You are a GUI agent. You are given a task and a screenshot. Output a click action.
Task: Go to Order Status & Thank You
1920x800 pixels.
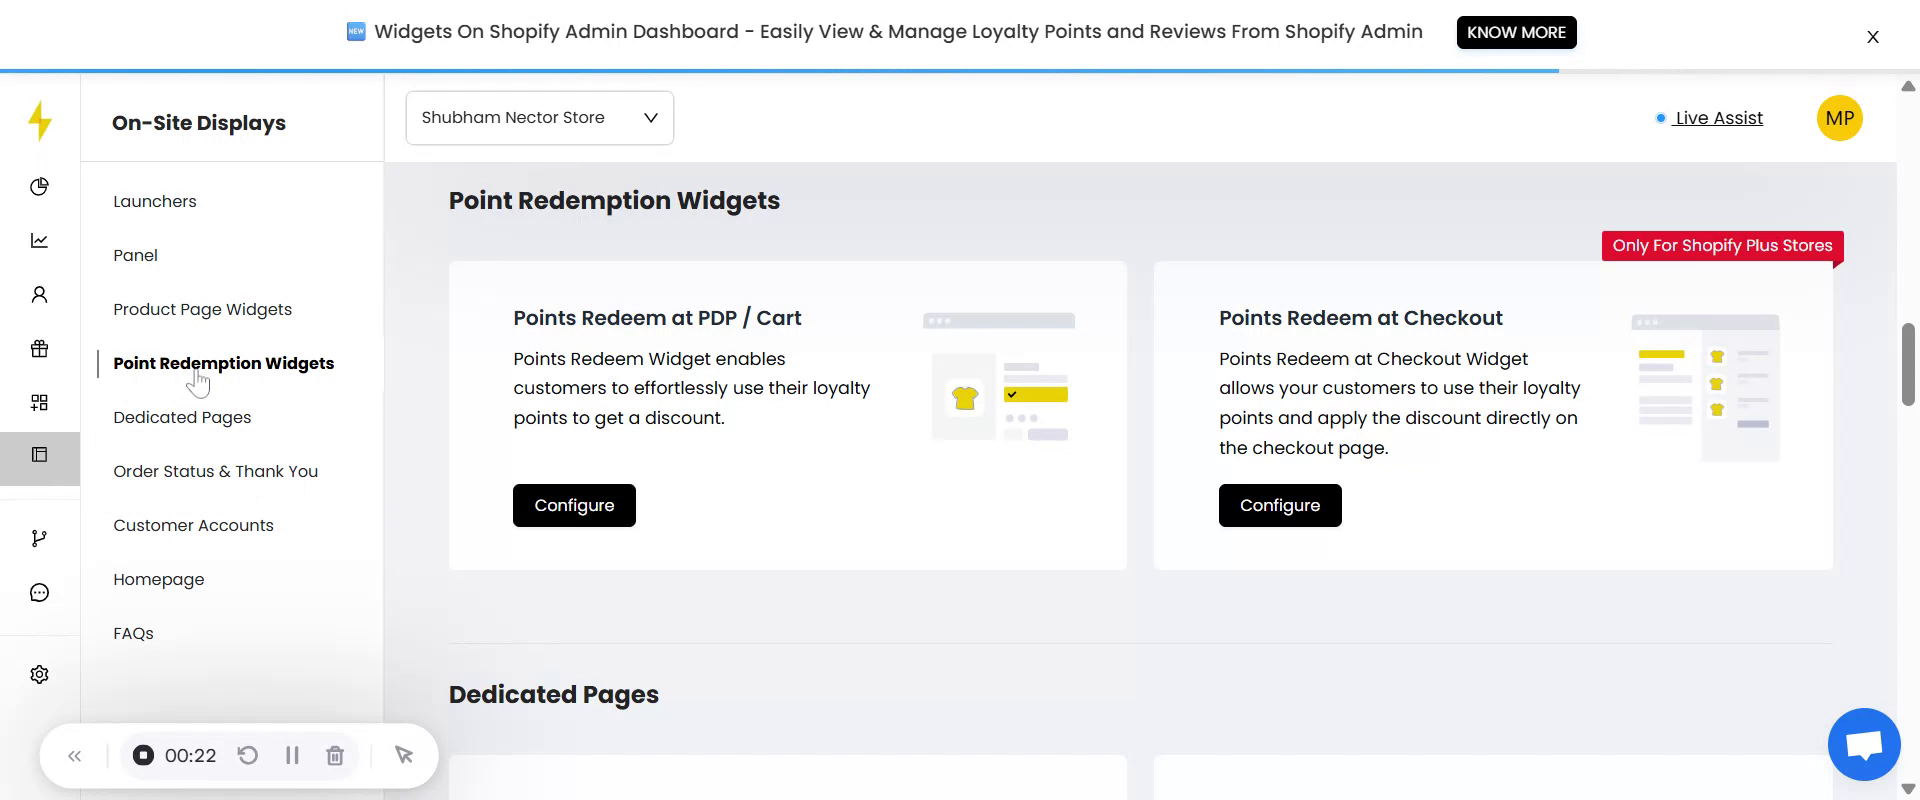point(216,472)
